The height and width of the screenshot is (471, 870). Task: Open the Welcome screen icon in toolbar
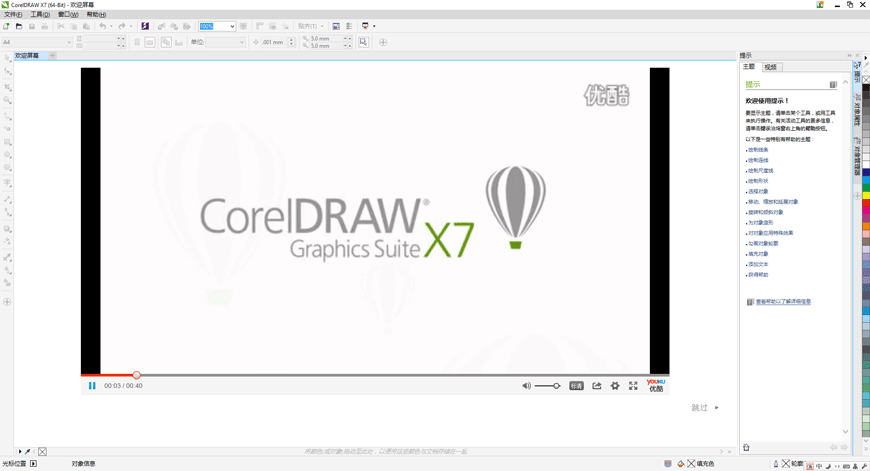336,26
